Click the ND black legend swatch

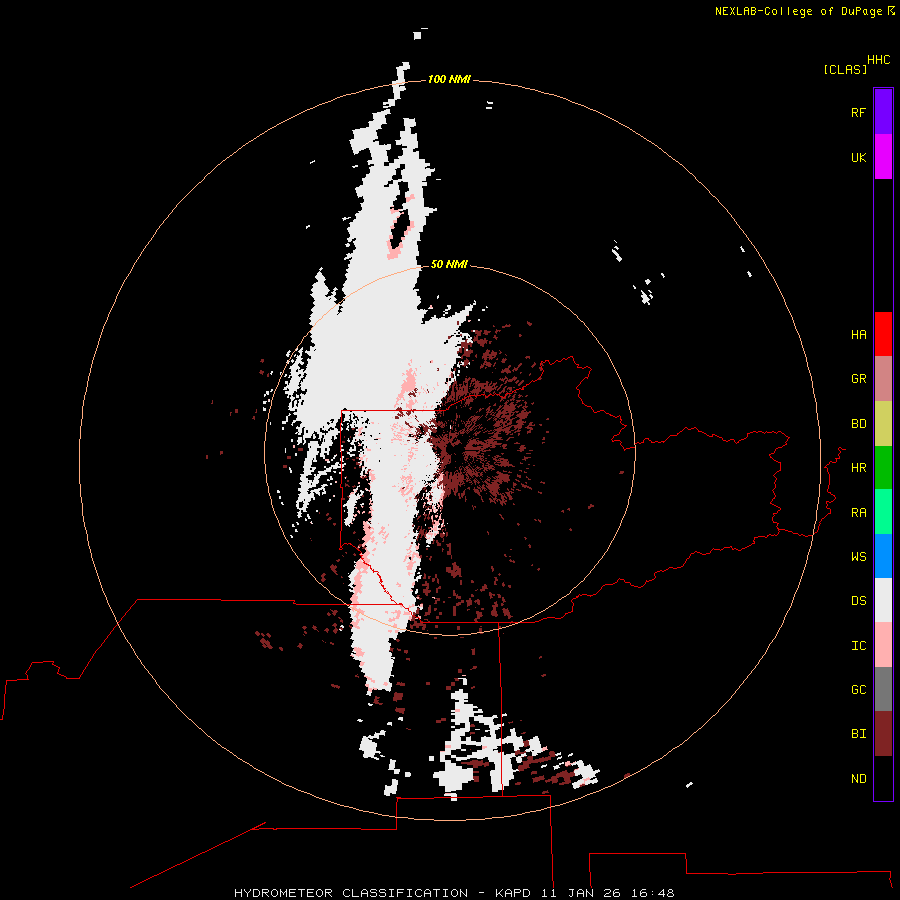click(x=883, y=778)
